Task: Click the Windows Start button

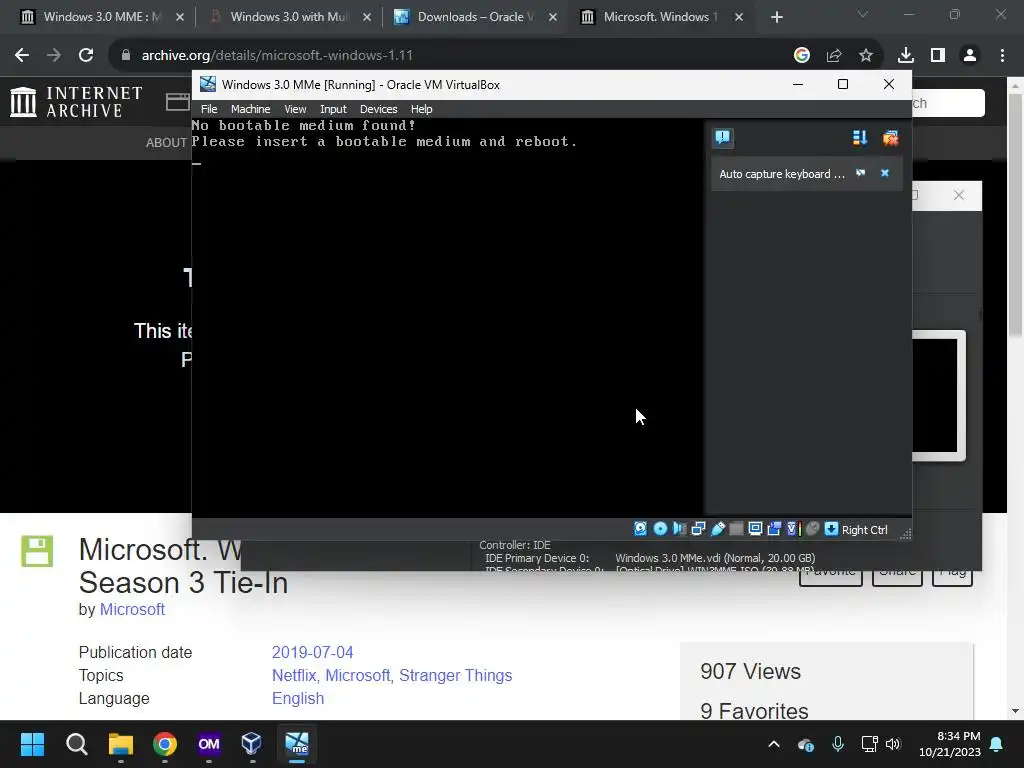Action: coord(32,744)
